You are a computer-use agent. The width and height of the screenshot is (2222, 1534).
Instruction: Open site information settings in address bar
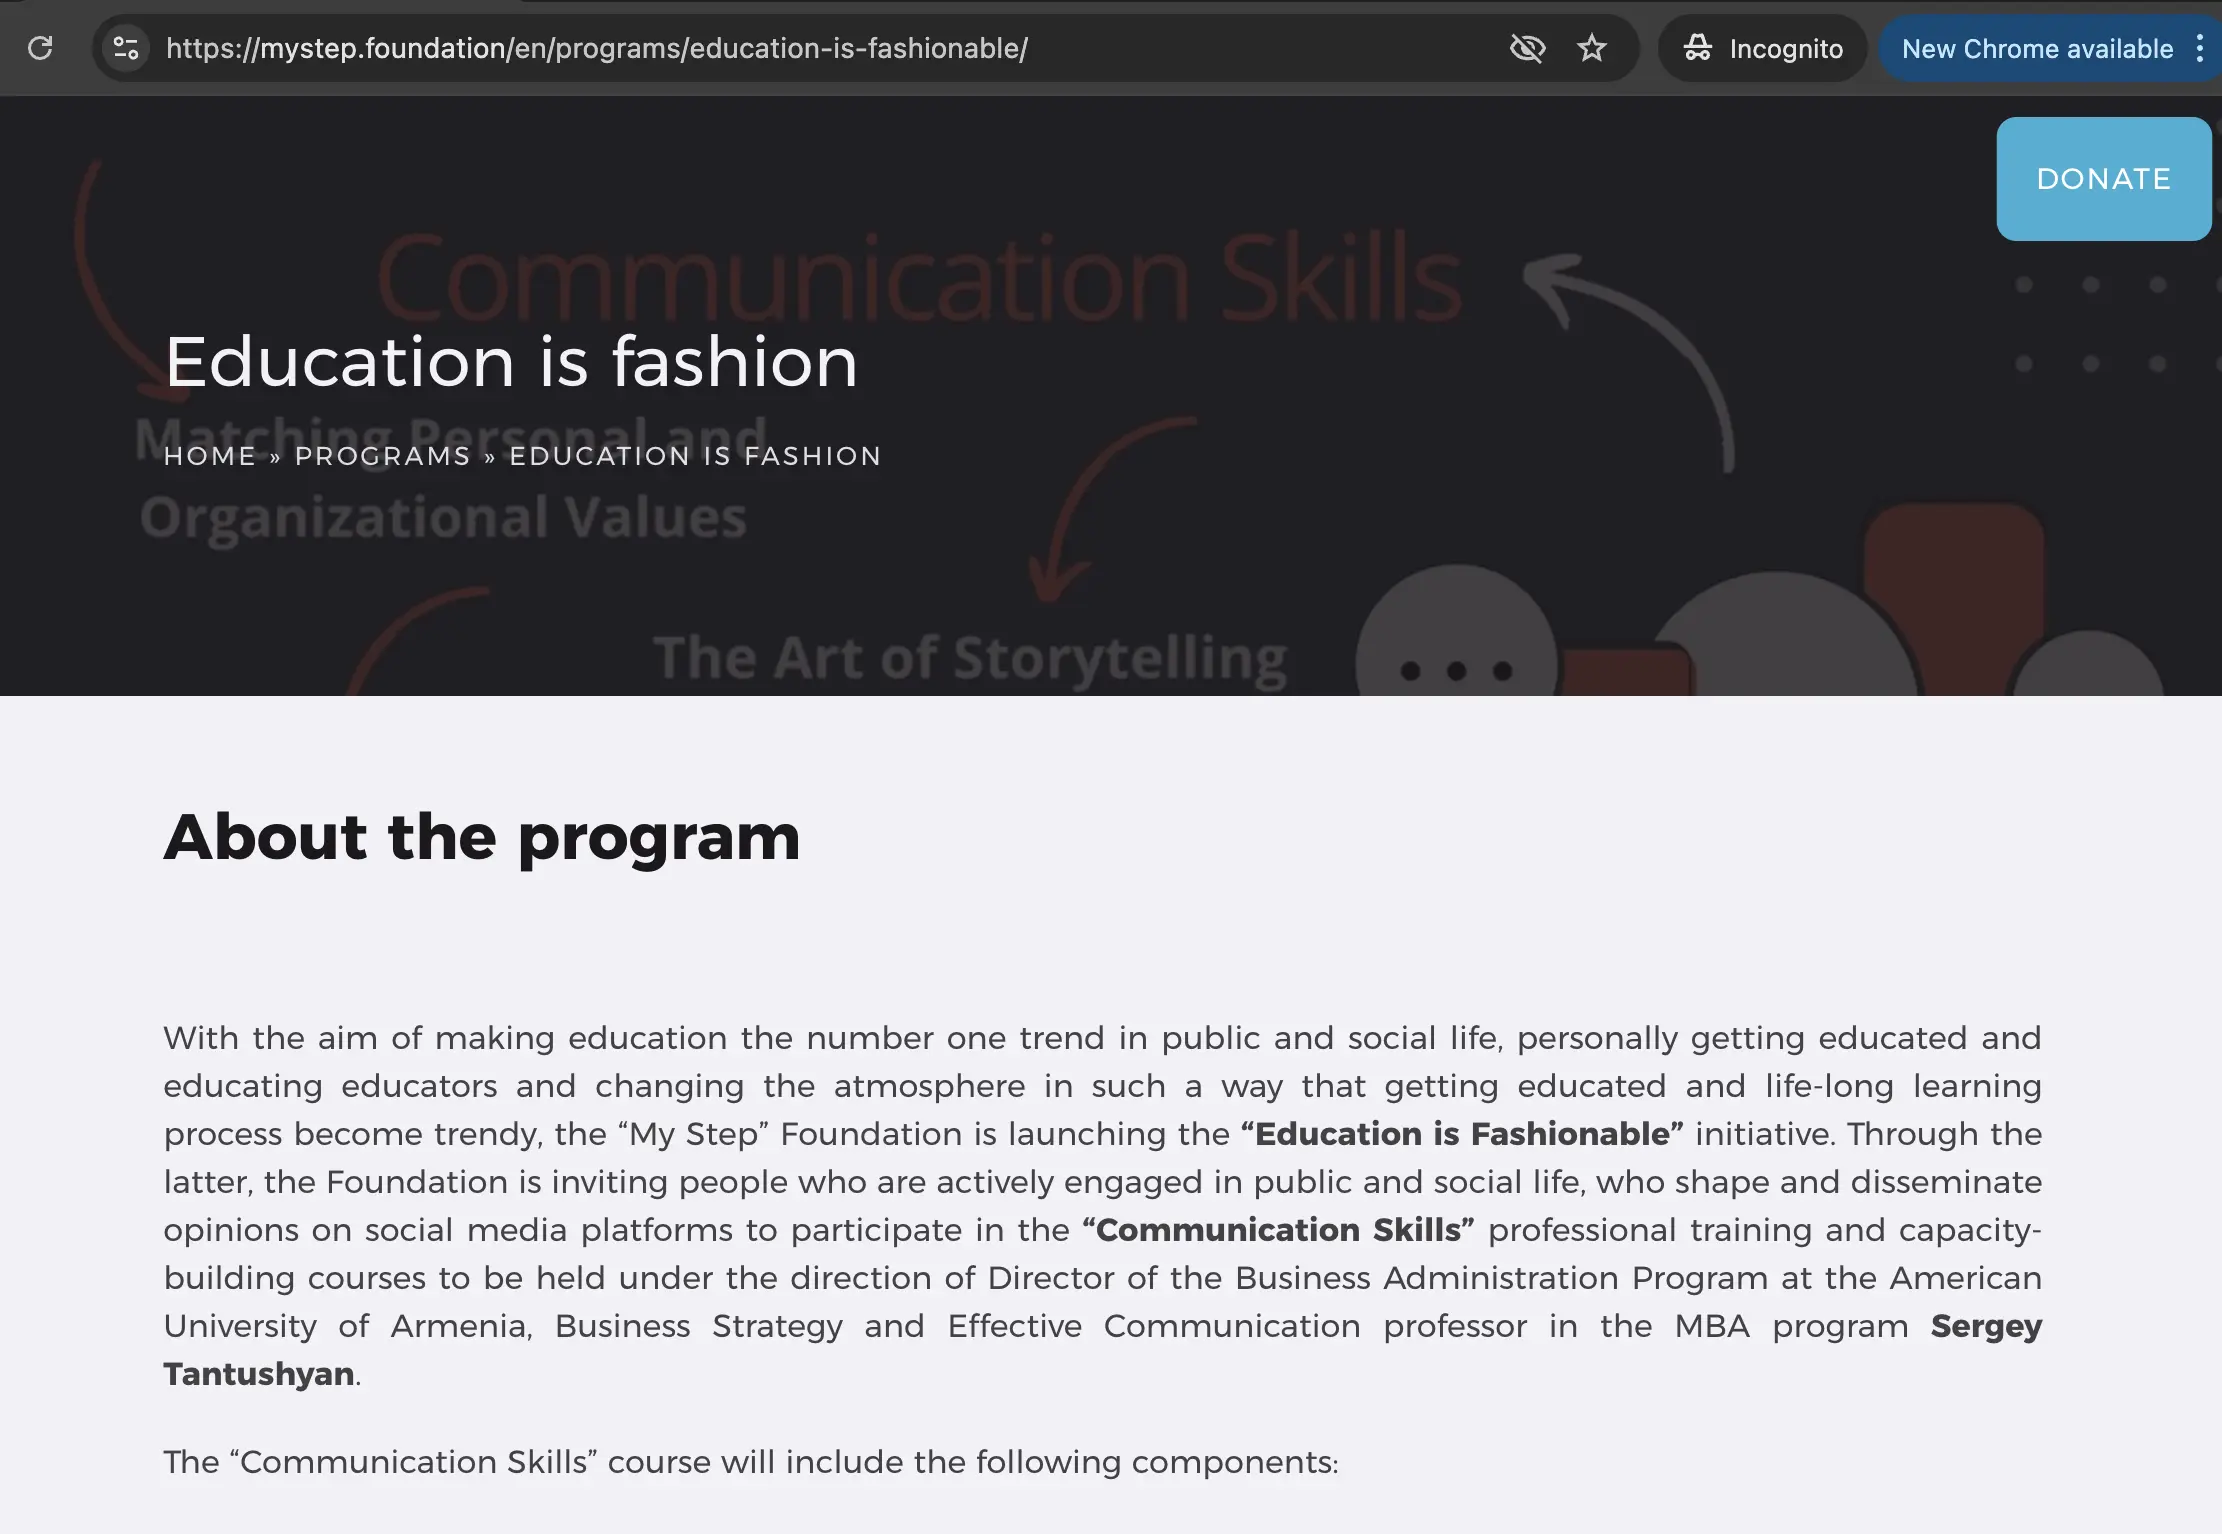(126, 48)
